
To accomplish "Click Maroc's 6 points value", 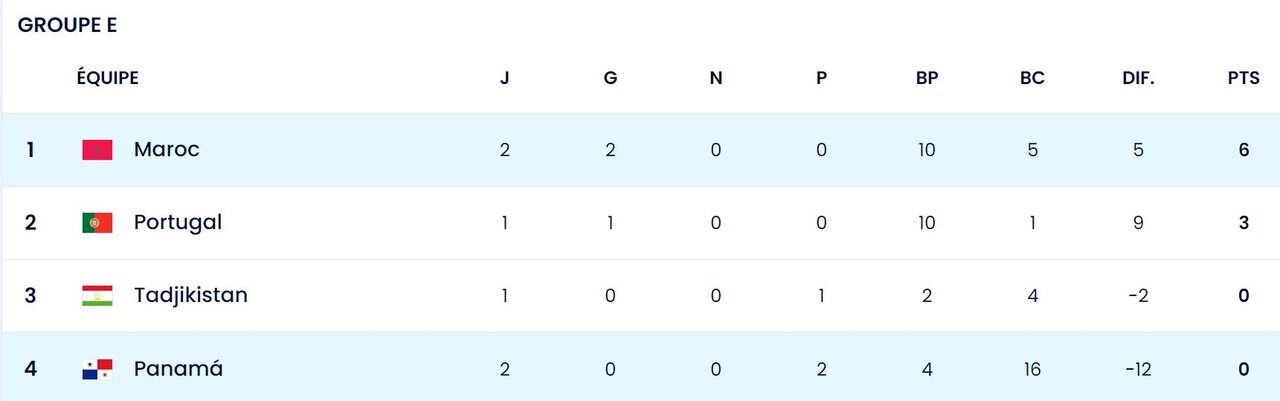I will point(1244,150).
